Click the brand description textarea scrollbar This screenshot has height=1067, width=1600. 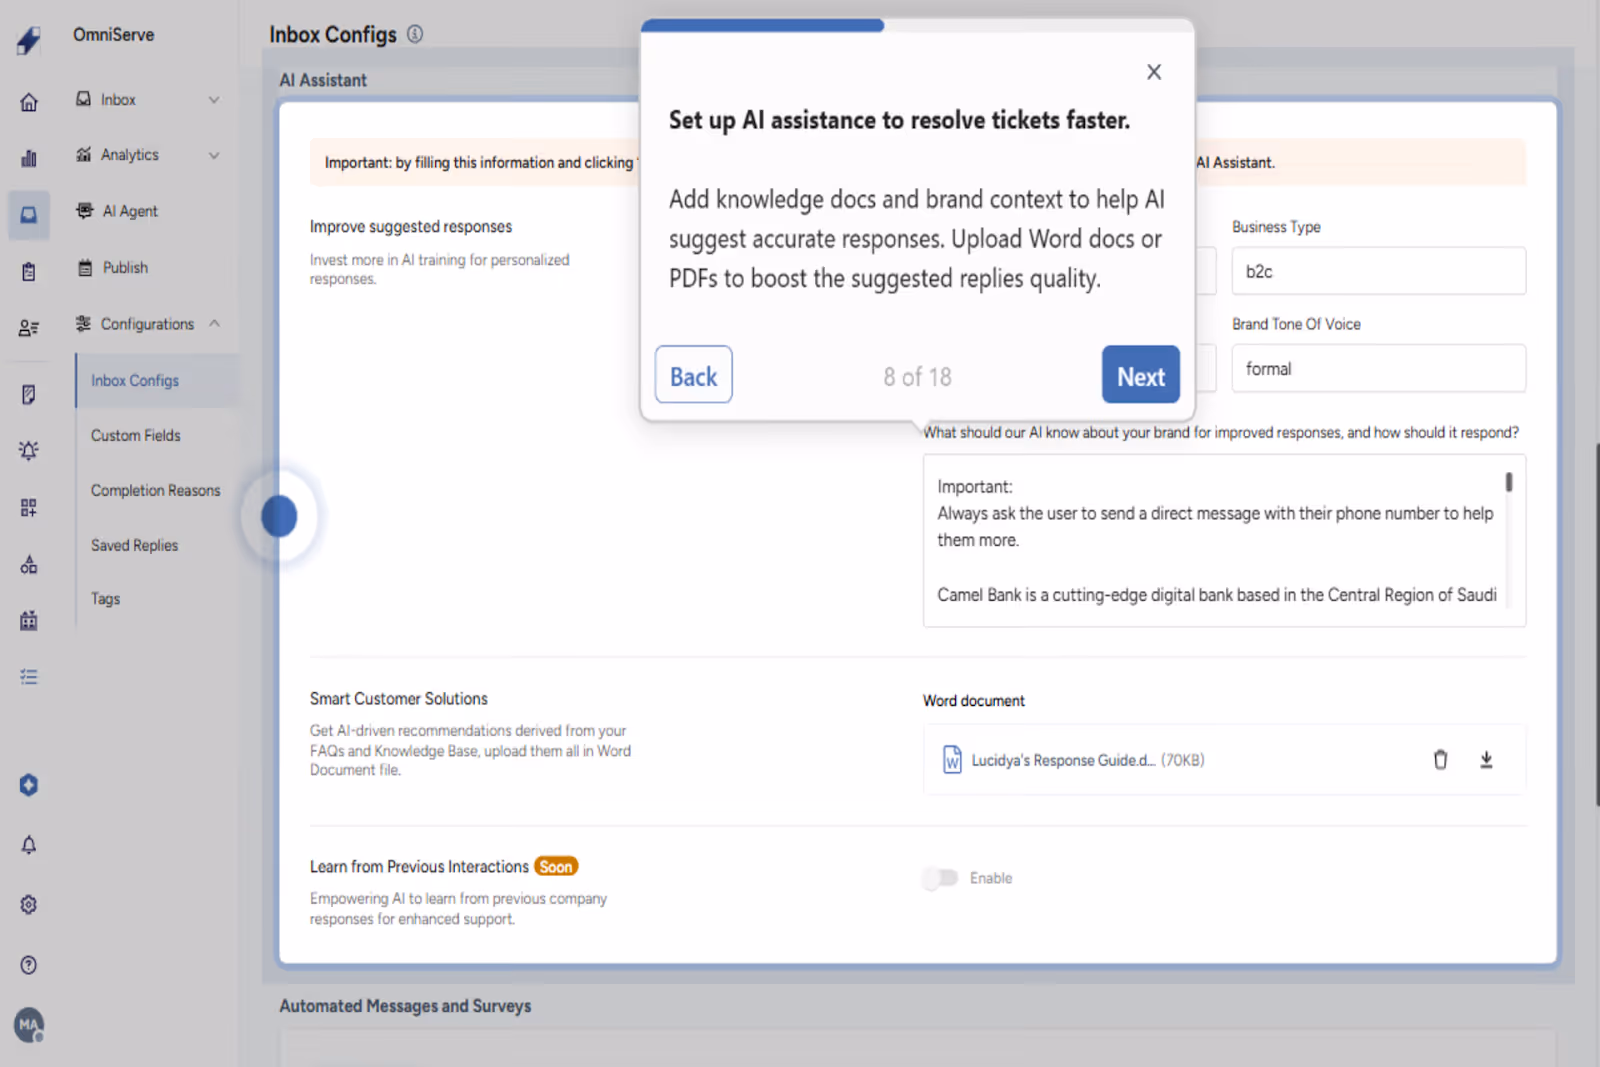click(1509, 482)
